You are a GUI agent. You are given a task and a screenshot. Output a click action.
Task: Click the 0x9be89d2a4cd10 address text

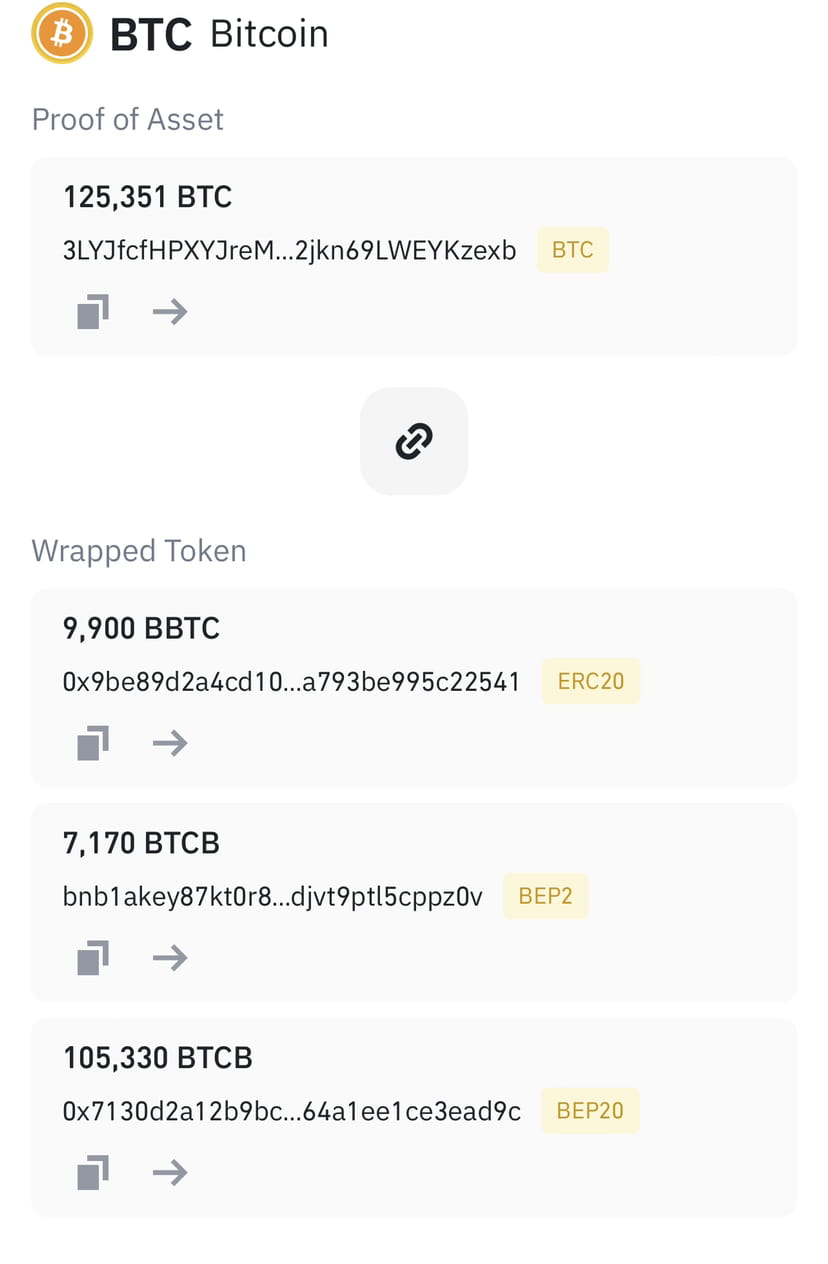[290, 681]
